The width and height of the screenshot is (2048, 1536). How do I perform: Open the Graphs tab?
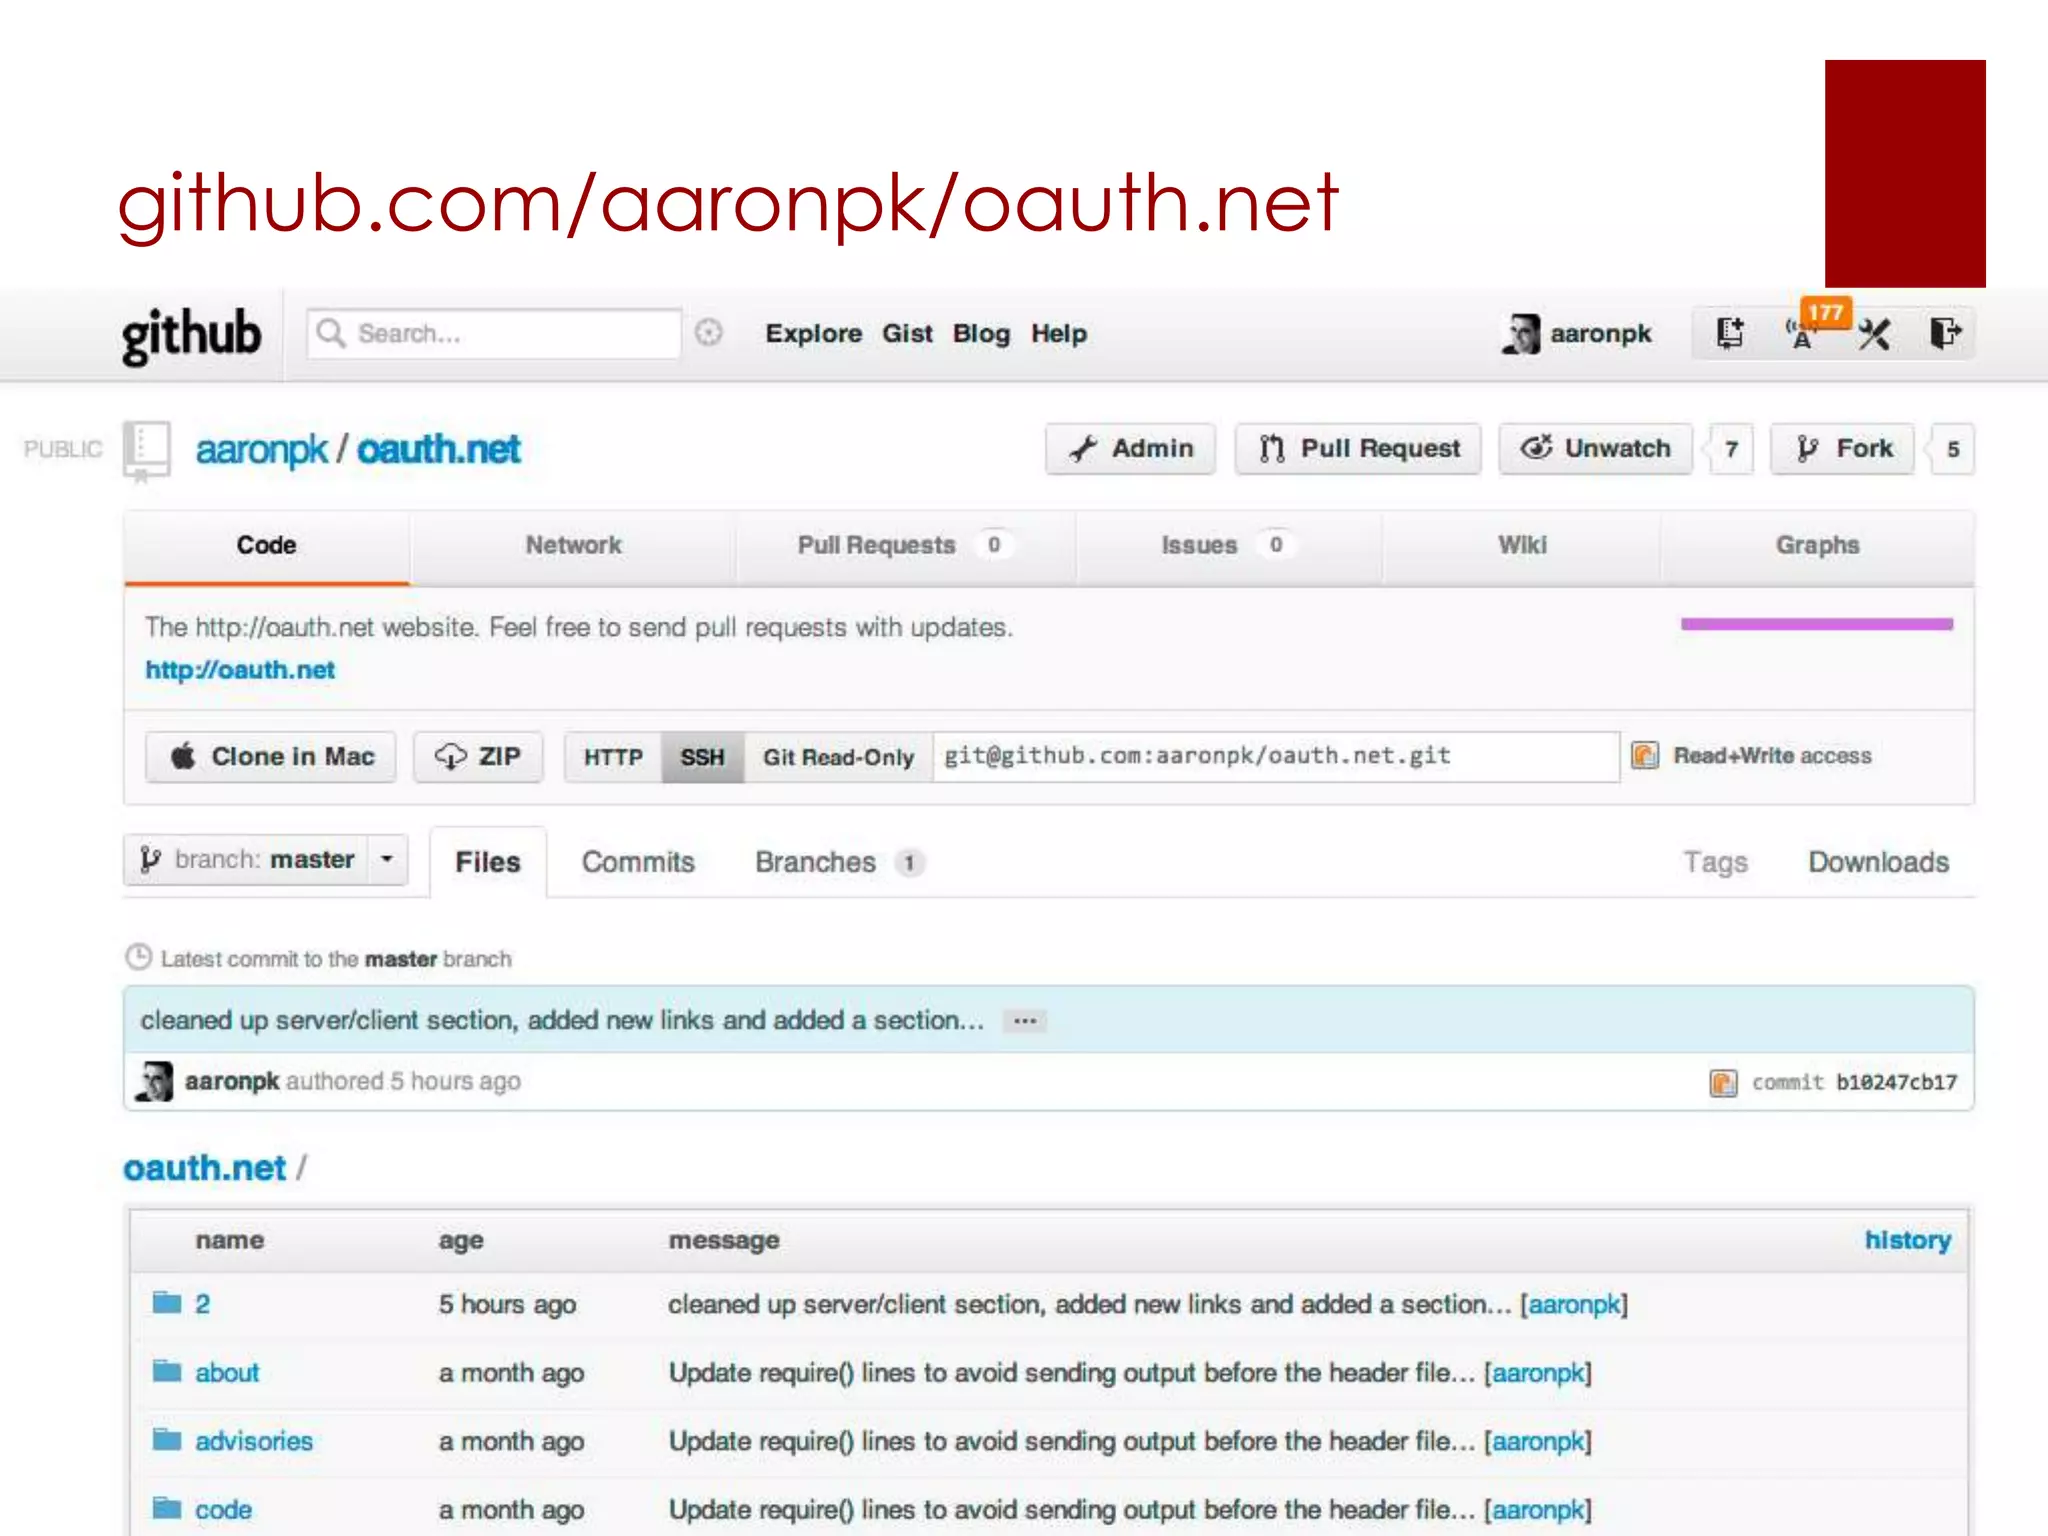click(1817, 546)
